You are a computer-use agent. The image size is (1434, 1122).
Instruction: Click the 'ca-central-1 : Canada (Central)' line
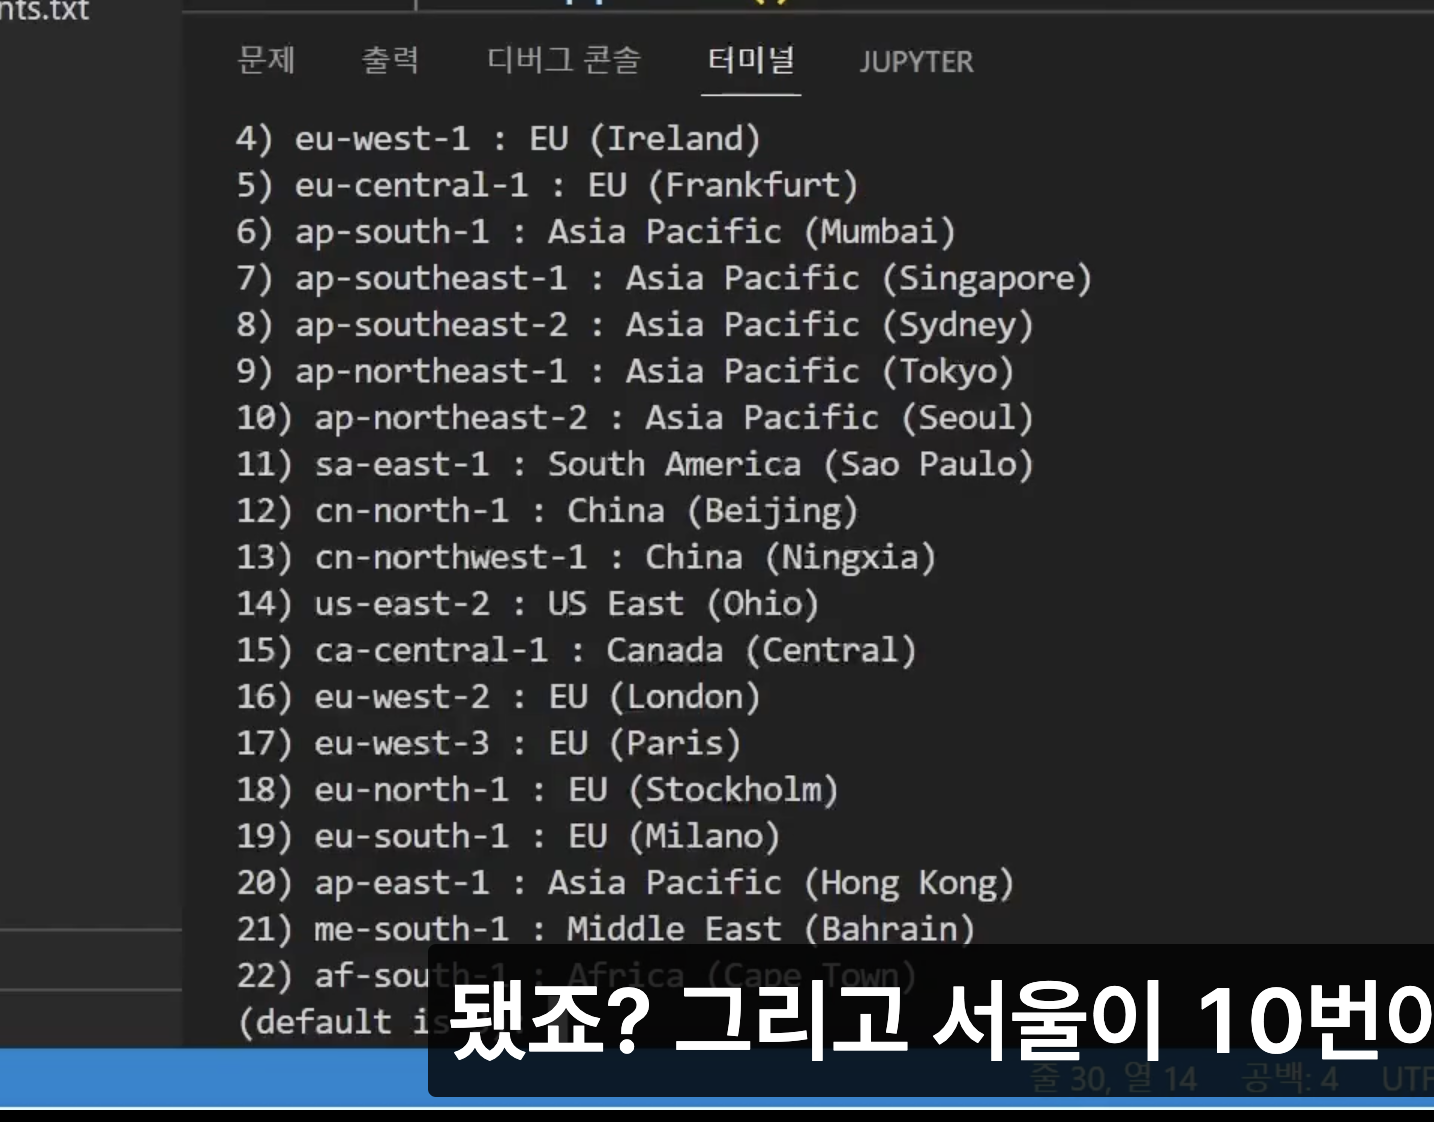click(x=576, y=650)
